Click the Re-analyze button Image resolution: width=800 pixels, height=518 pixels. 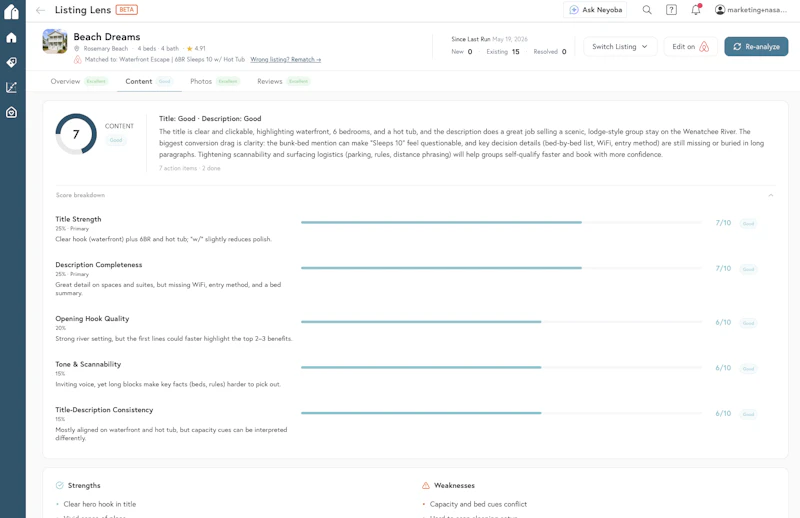tap(756, 46)
